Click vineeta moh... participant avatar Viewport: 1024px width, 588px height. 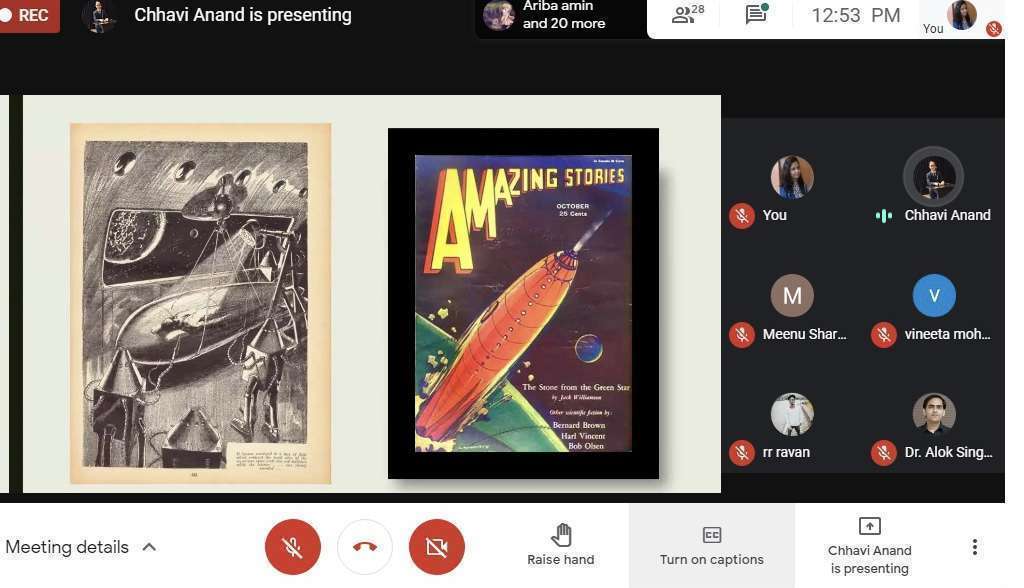click(x=934, y=295)
